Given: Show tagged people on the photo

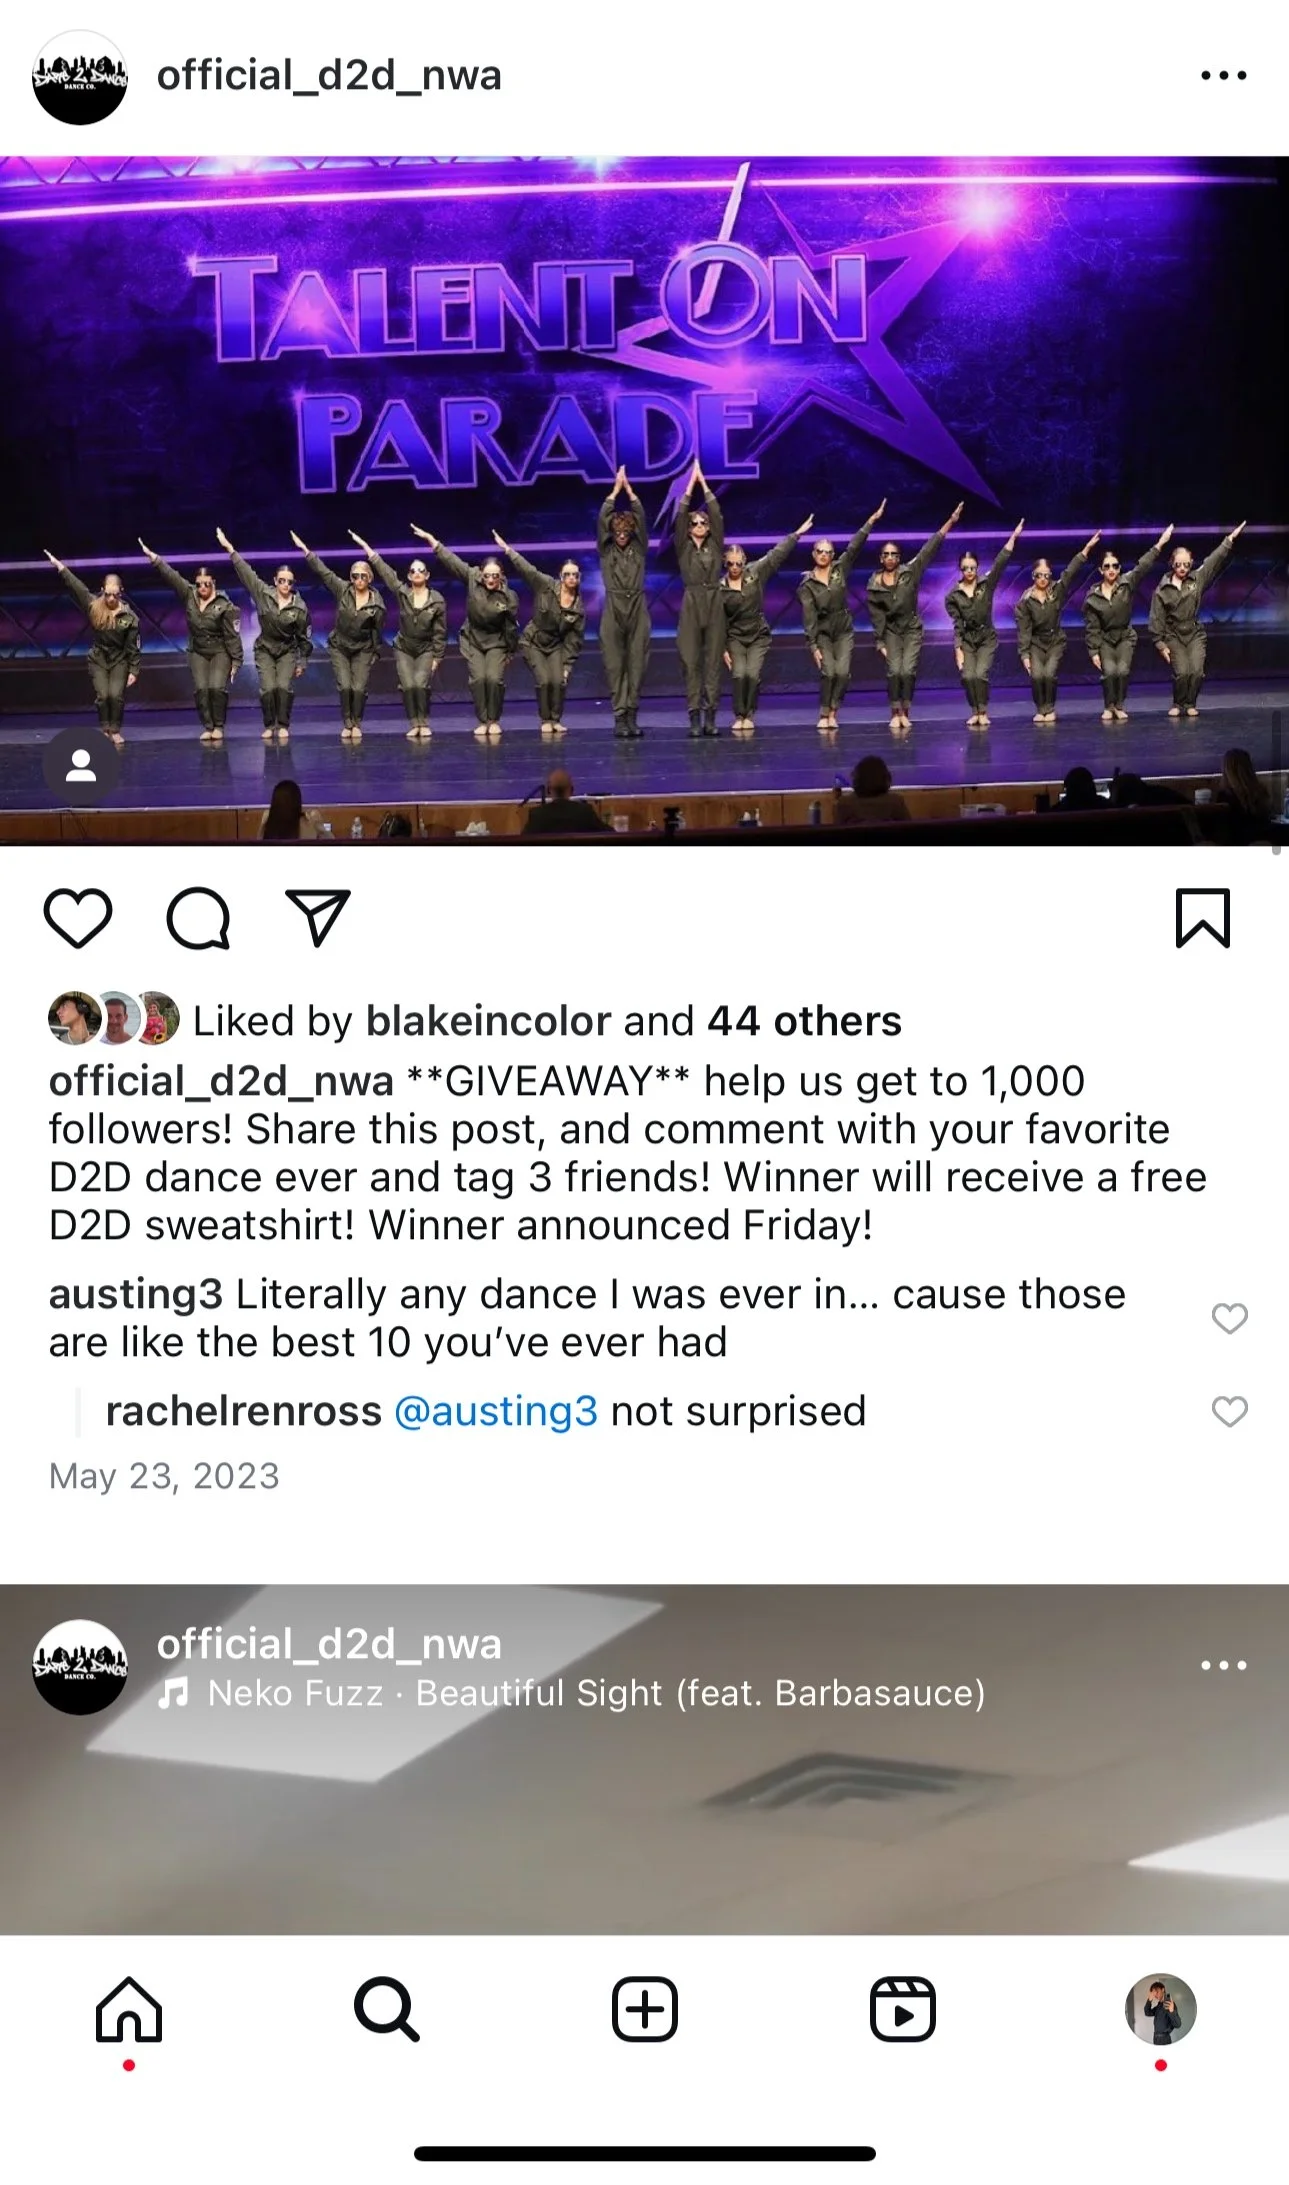Looking at the screenshot, I should click(81, 767).
